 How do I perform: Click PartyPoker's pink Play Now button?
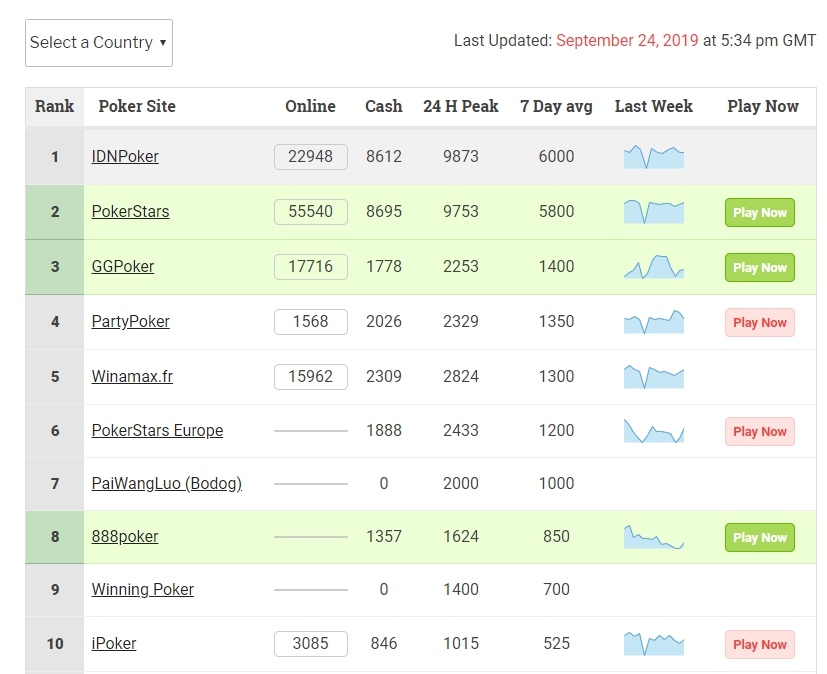(759, 322)
